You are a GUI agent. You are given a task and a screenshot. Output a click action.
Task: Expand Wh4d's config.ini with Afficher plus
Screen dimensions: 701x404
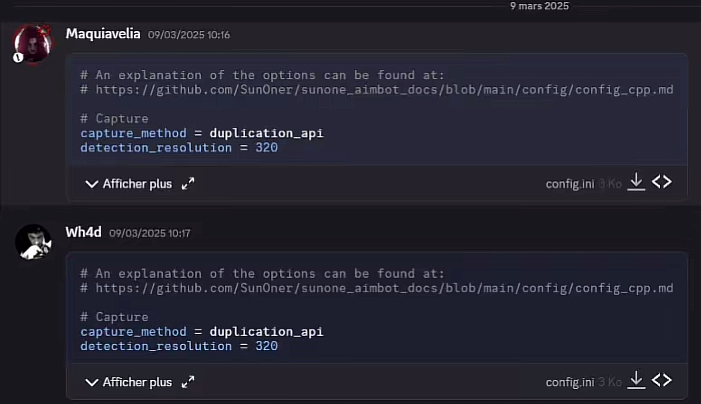[x=128, y=382]
